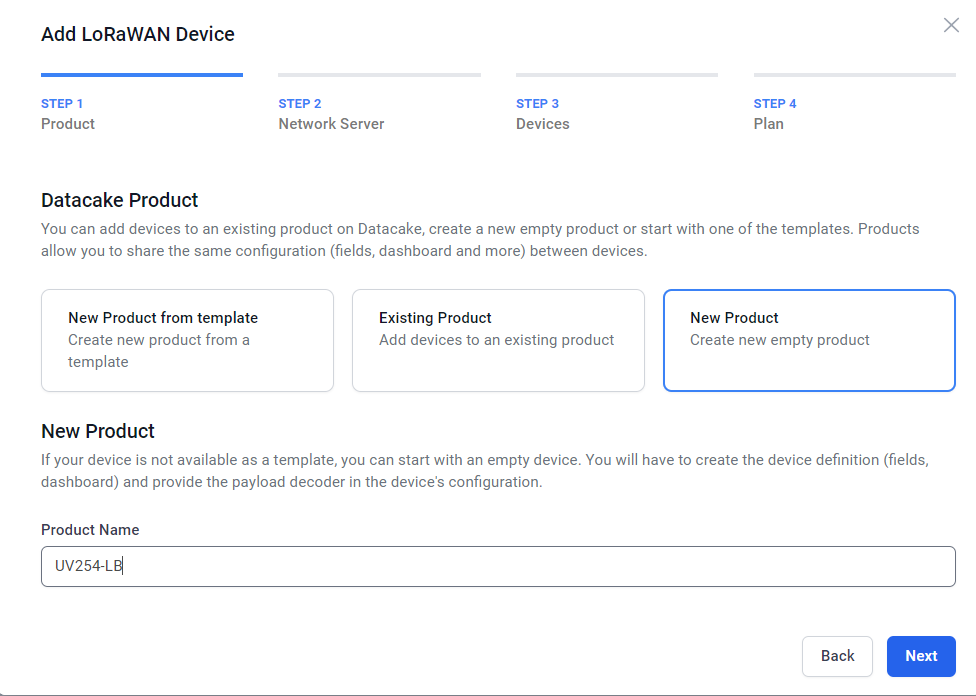The width and height of the screenshot is (976, 696).
Task: Click the Product Name input field
Action: point(498,567)
